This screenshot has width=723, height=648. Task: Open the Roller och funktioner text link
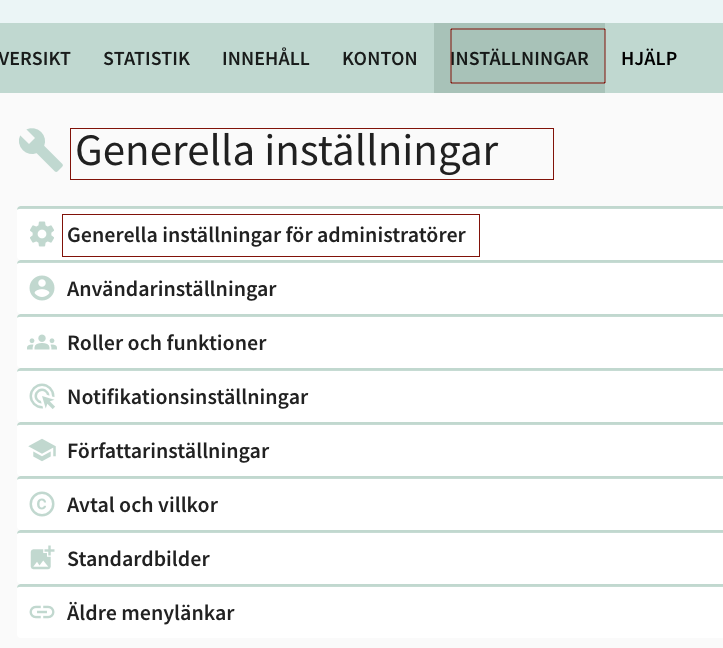click(166, 343)
